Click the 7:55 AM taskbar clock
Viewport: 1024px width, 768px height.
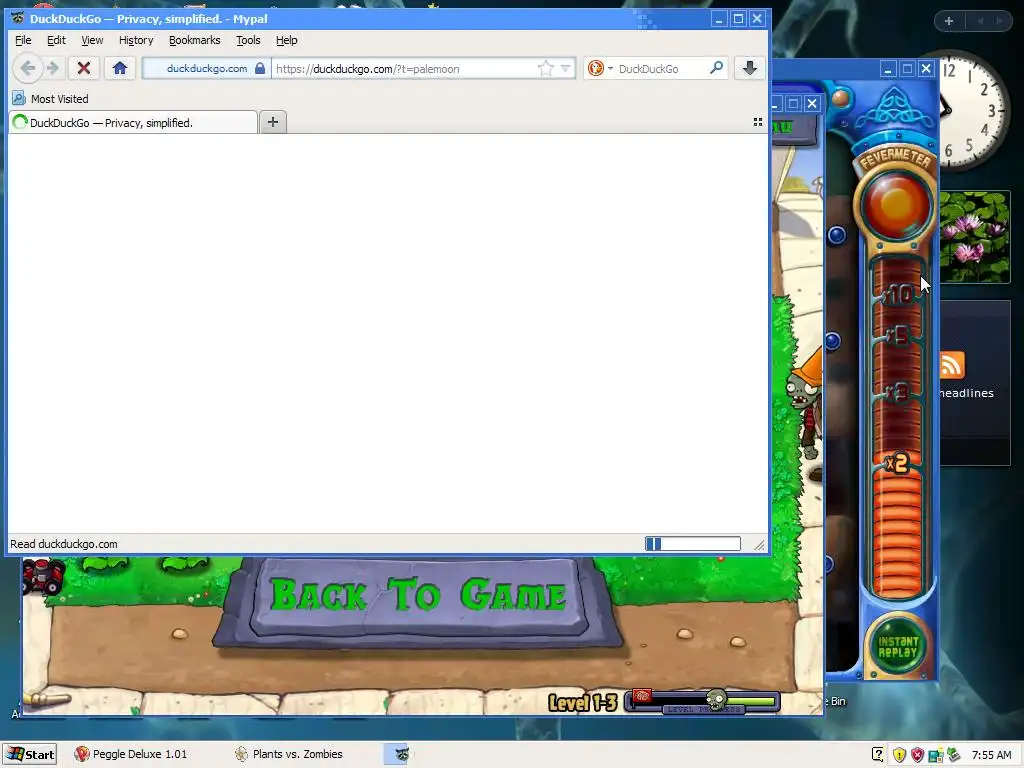click(x=991, y=755)
